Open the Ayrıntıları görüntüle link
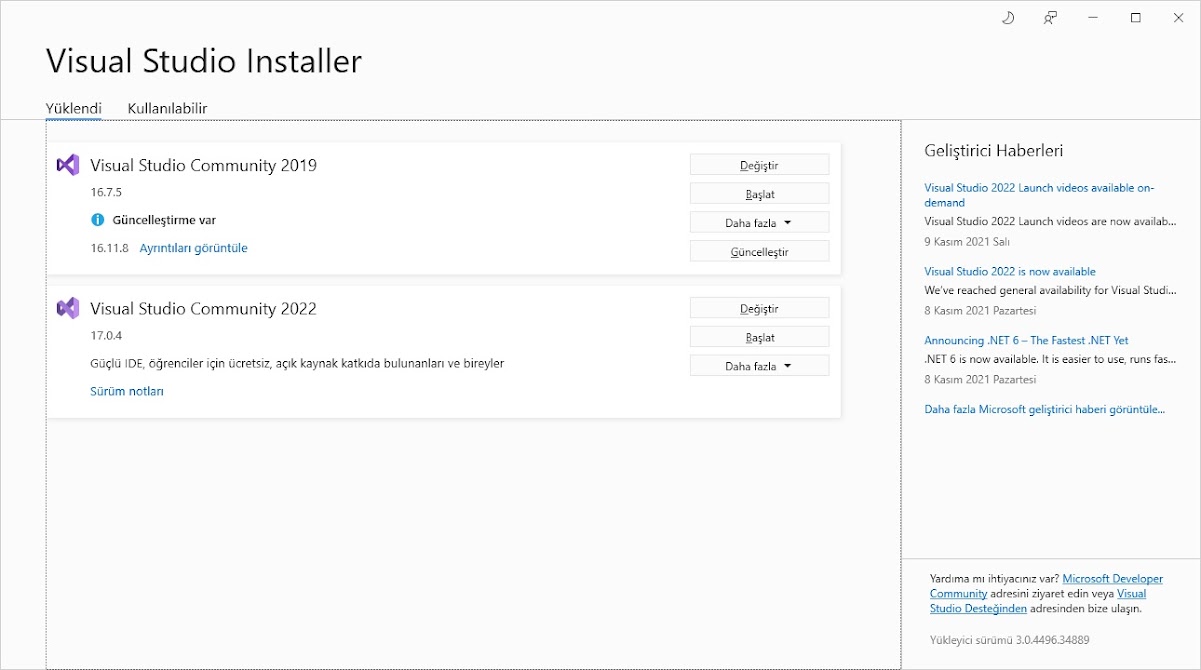Screen dimensions: 1201x670 193,248
